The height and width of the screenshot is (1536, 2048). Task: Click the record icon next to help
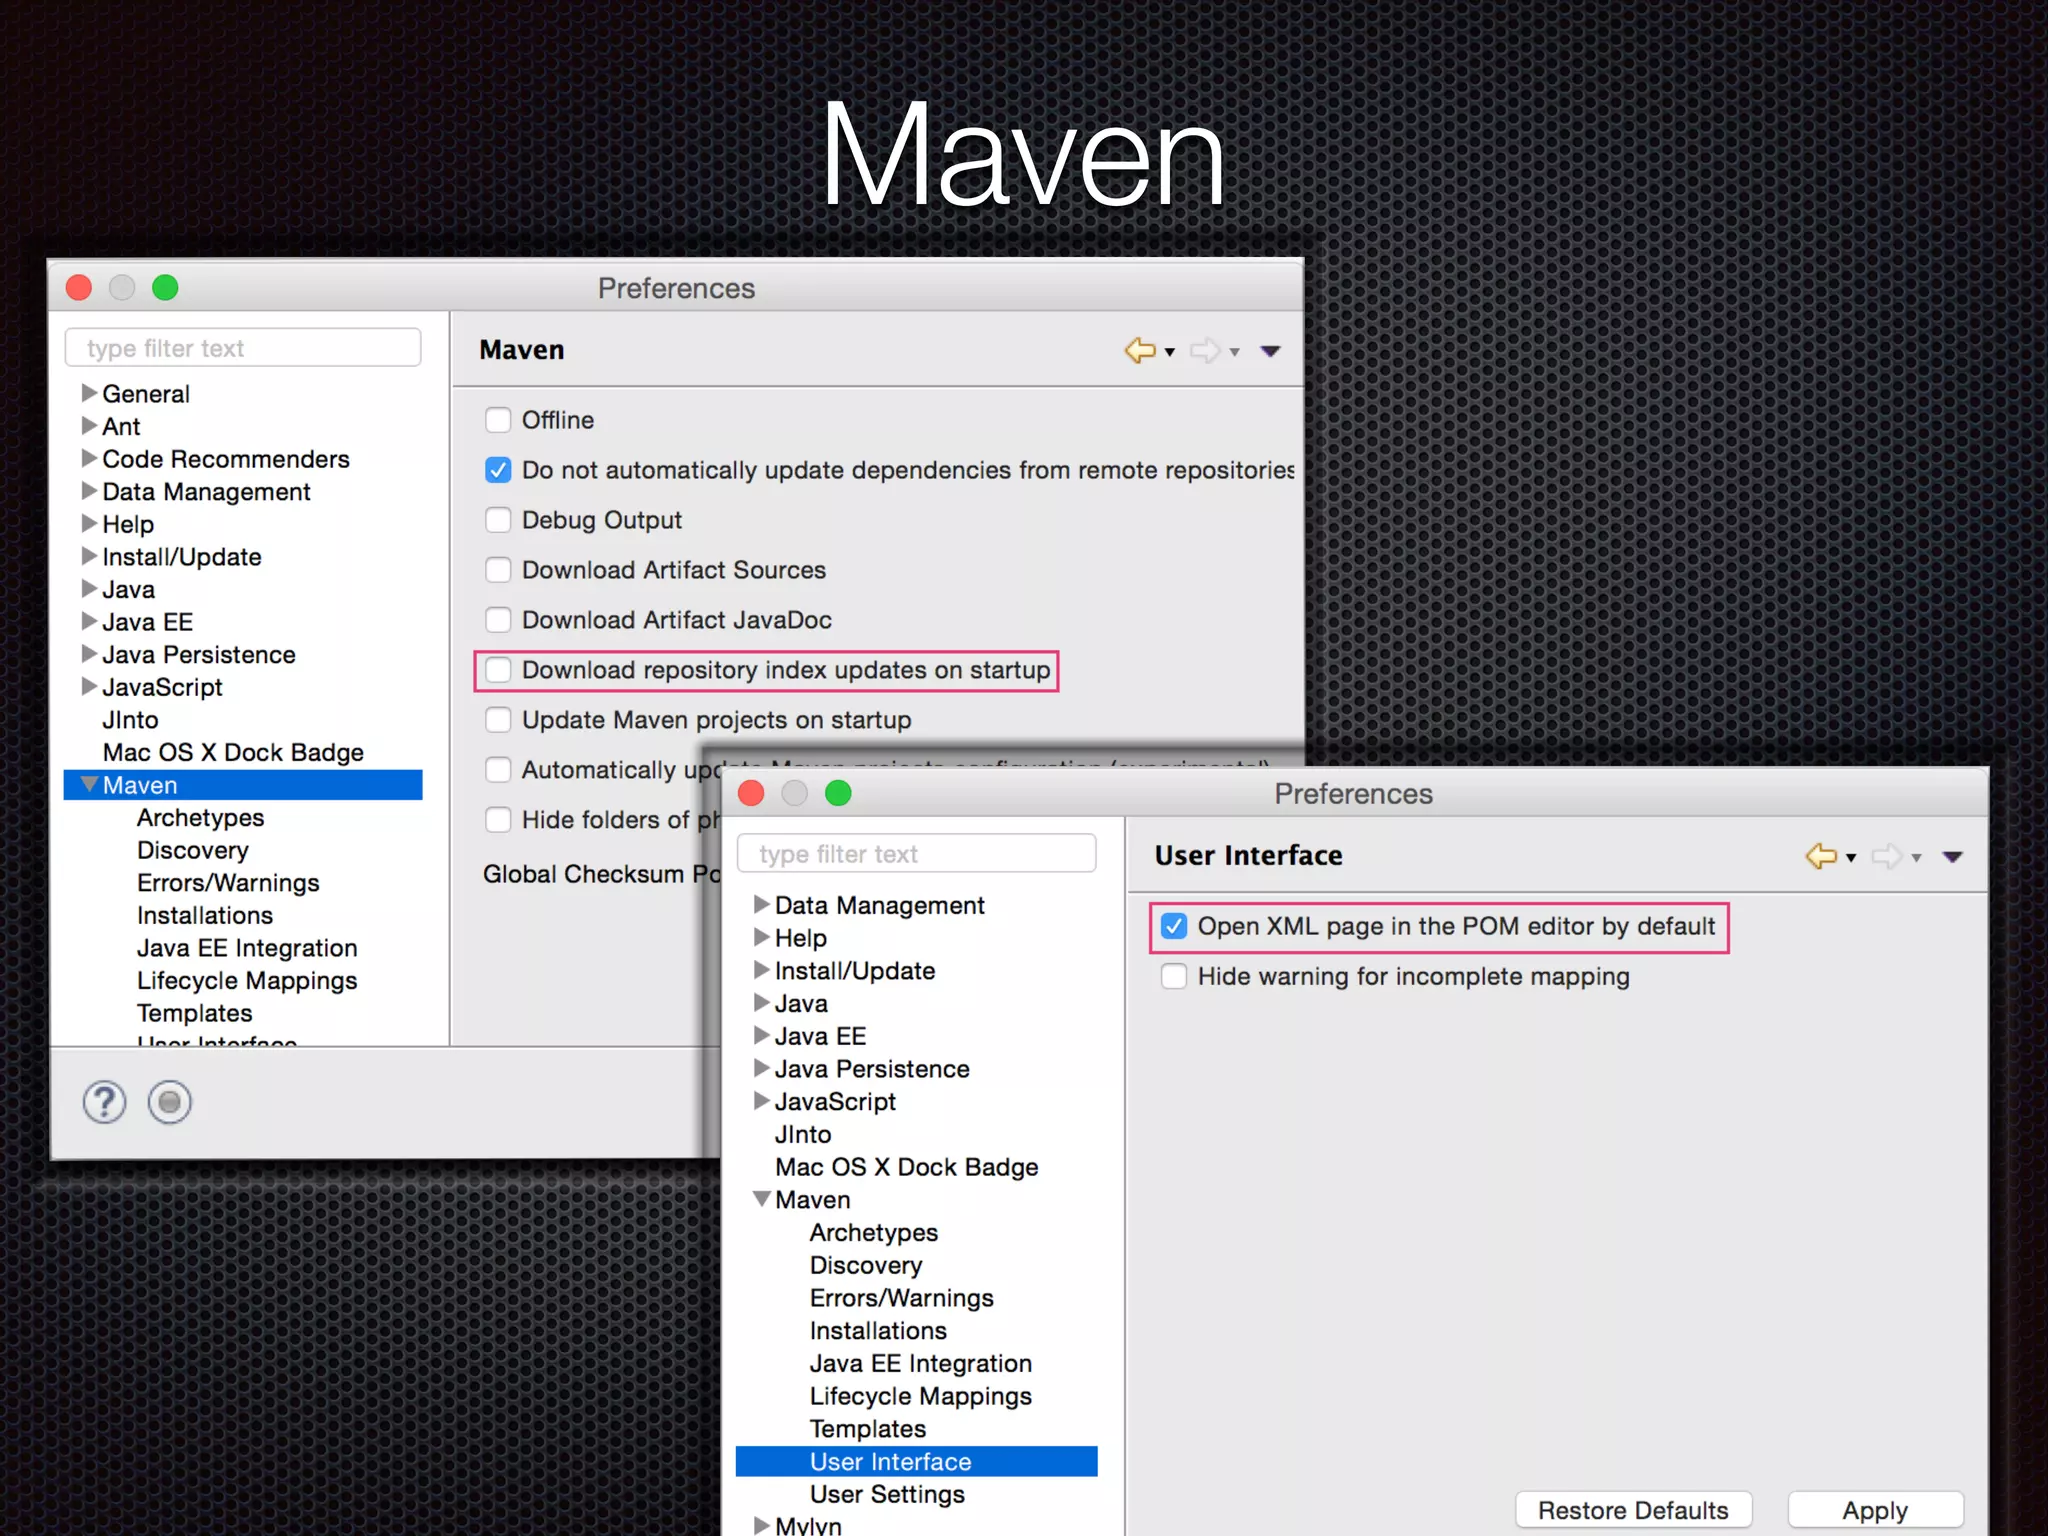click(170, 1102)
